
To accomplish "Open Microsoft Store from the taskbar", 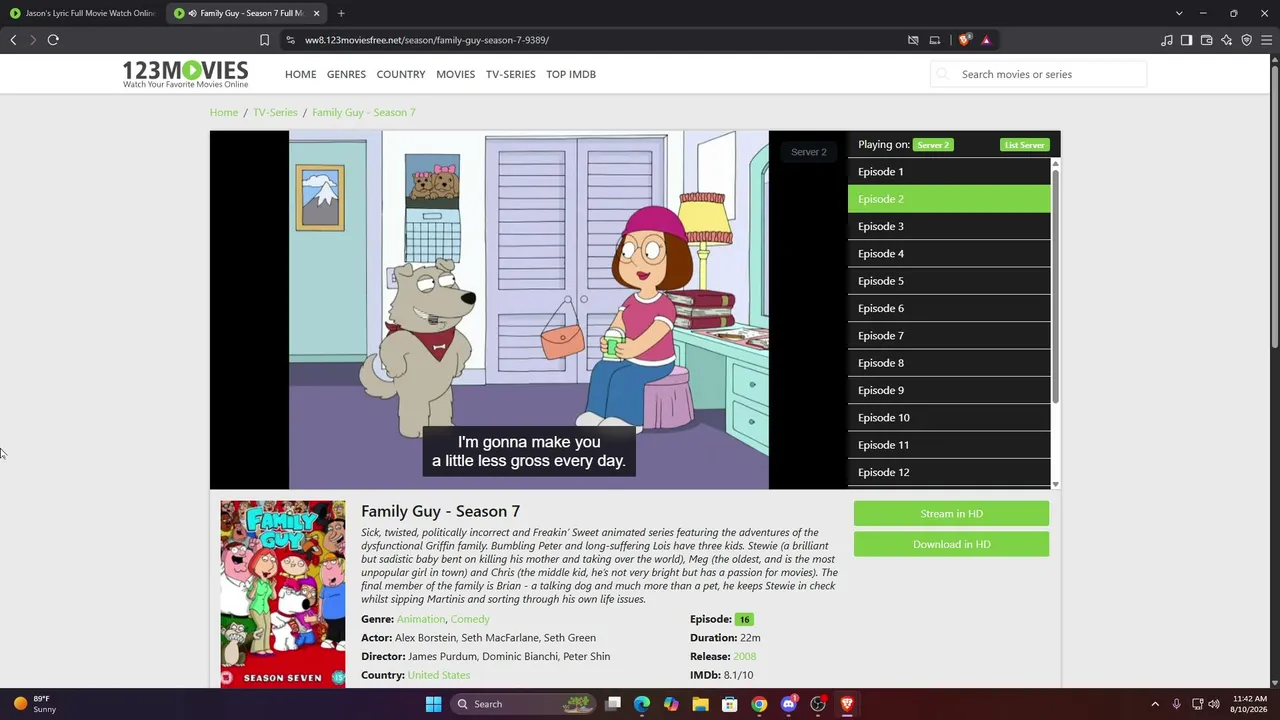I will (730, 704).
